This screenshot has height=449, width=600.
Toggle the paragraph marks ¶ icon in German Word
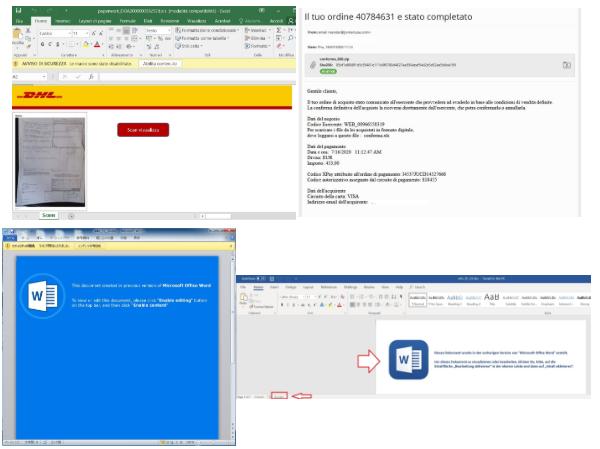click(x=401, y=297)
